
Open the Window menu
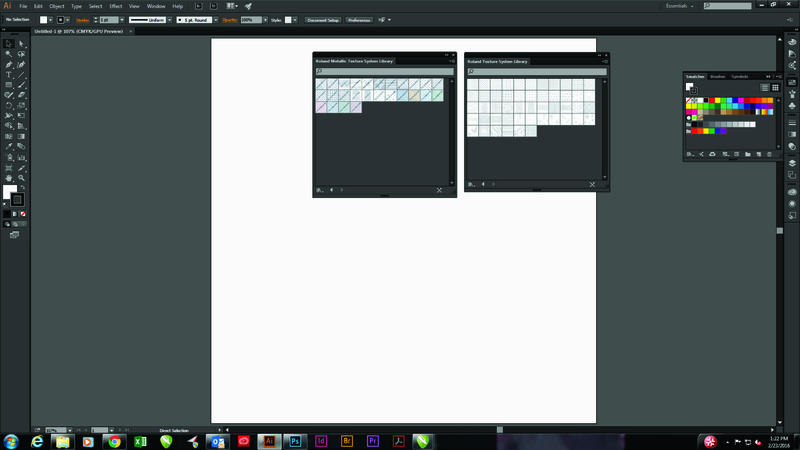click(156, 6)
